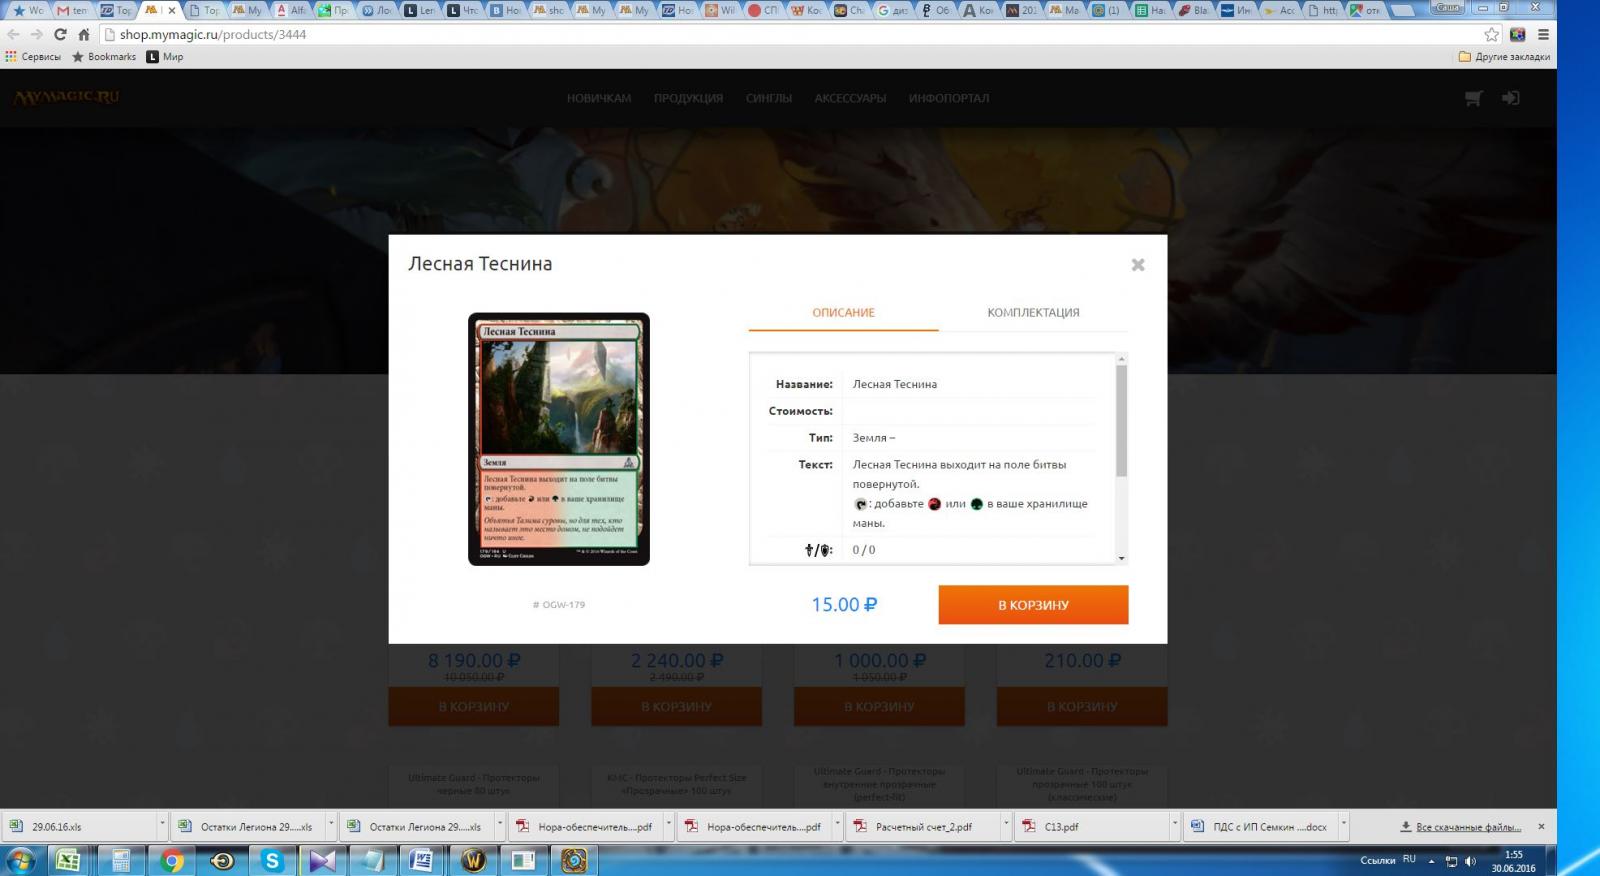This screenshot has height=876, width=1600.
Task: Launch Excel from the taskbar
Action: pyautogui.click(x=68, y=860)
